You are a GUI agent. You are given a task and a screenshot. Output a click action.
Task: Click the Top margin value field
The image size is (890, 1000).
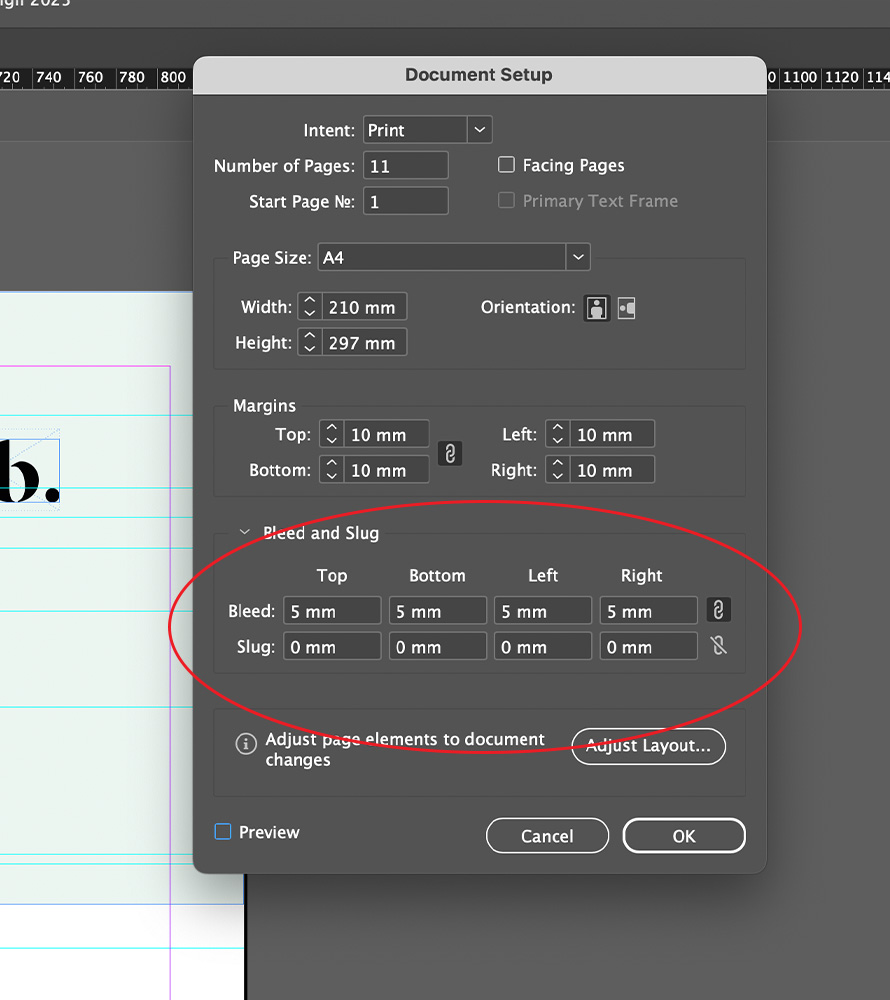pyautogui.click(x=386, y=434)
